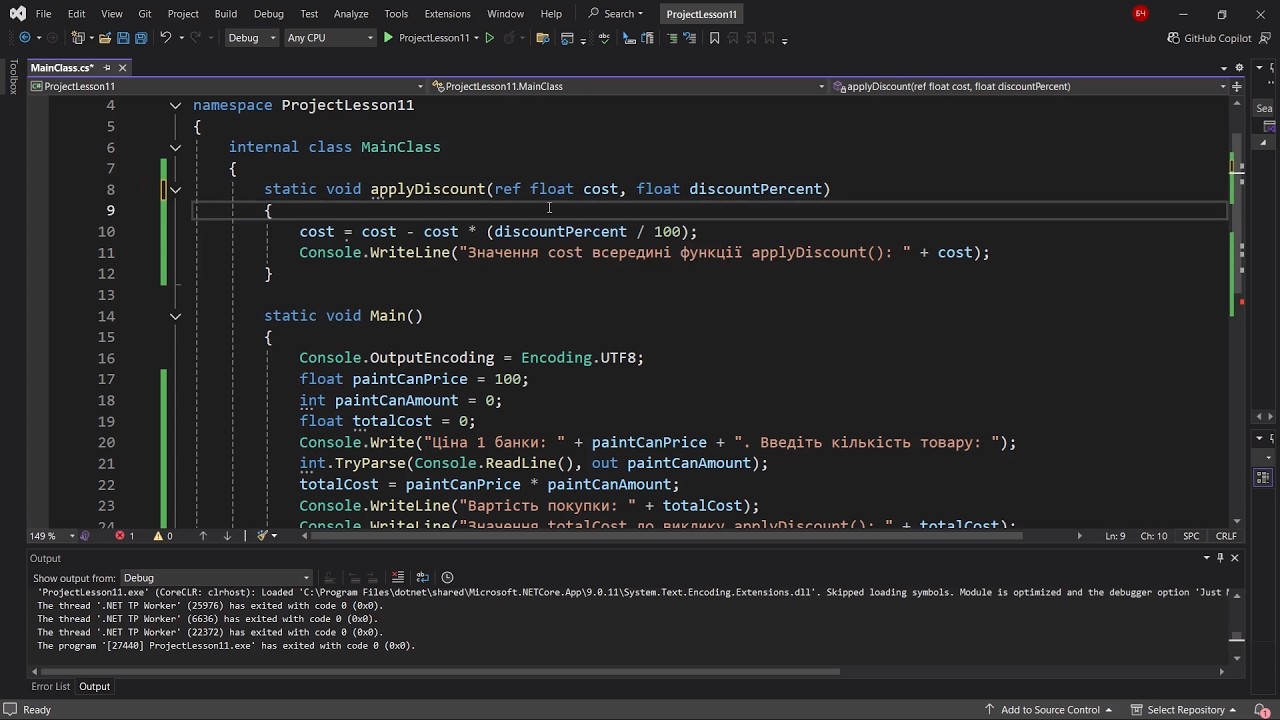Click the warnings indicator showing 0
This screenshot has height=720, width=1280.
(x=162, y=536)
